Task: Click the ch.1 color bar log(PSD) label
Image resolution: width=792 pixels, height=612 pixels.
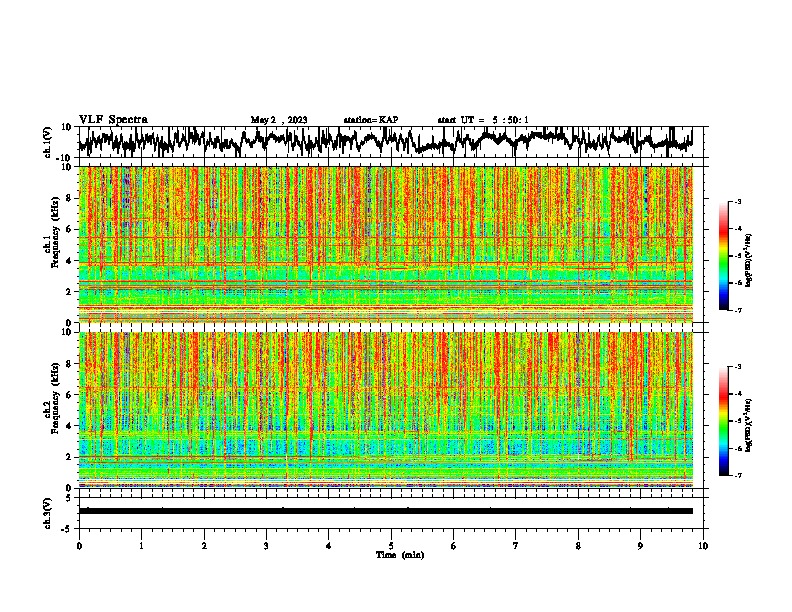Action: pyautogui.click(x=748, y=260)
